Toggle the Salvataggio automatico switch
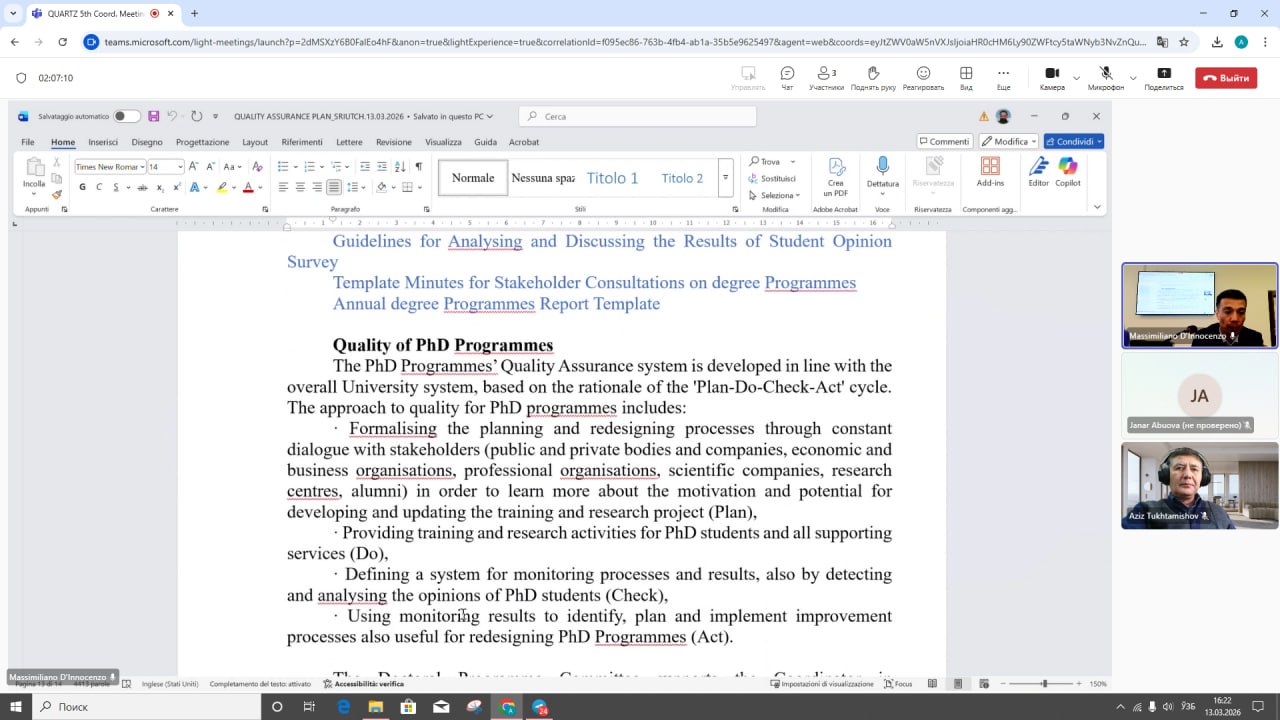The image size is (1280, 720). [x=127, y=116]
